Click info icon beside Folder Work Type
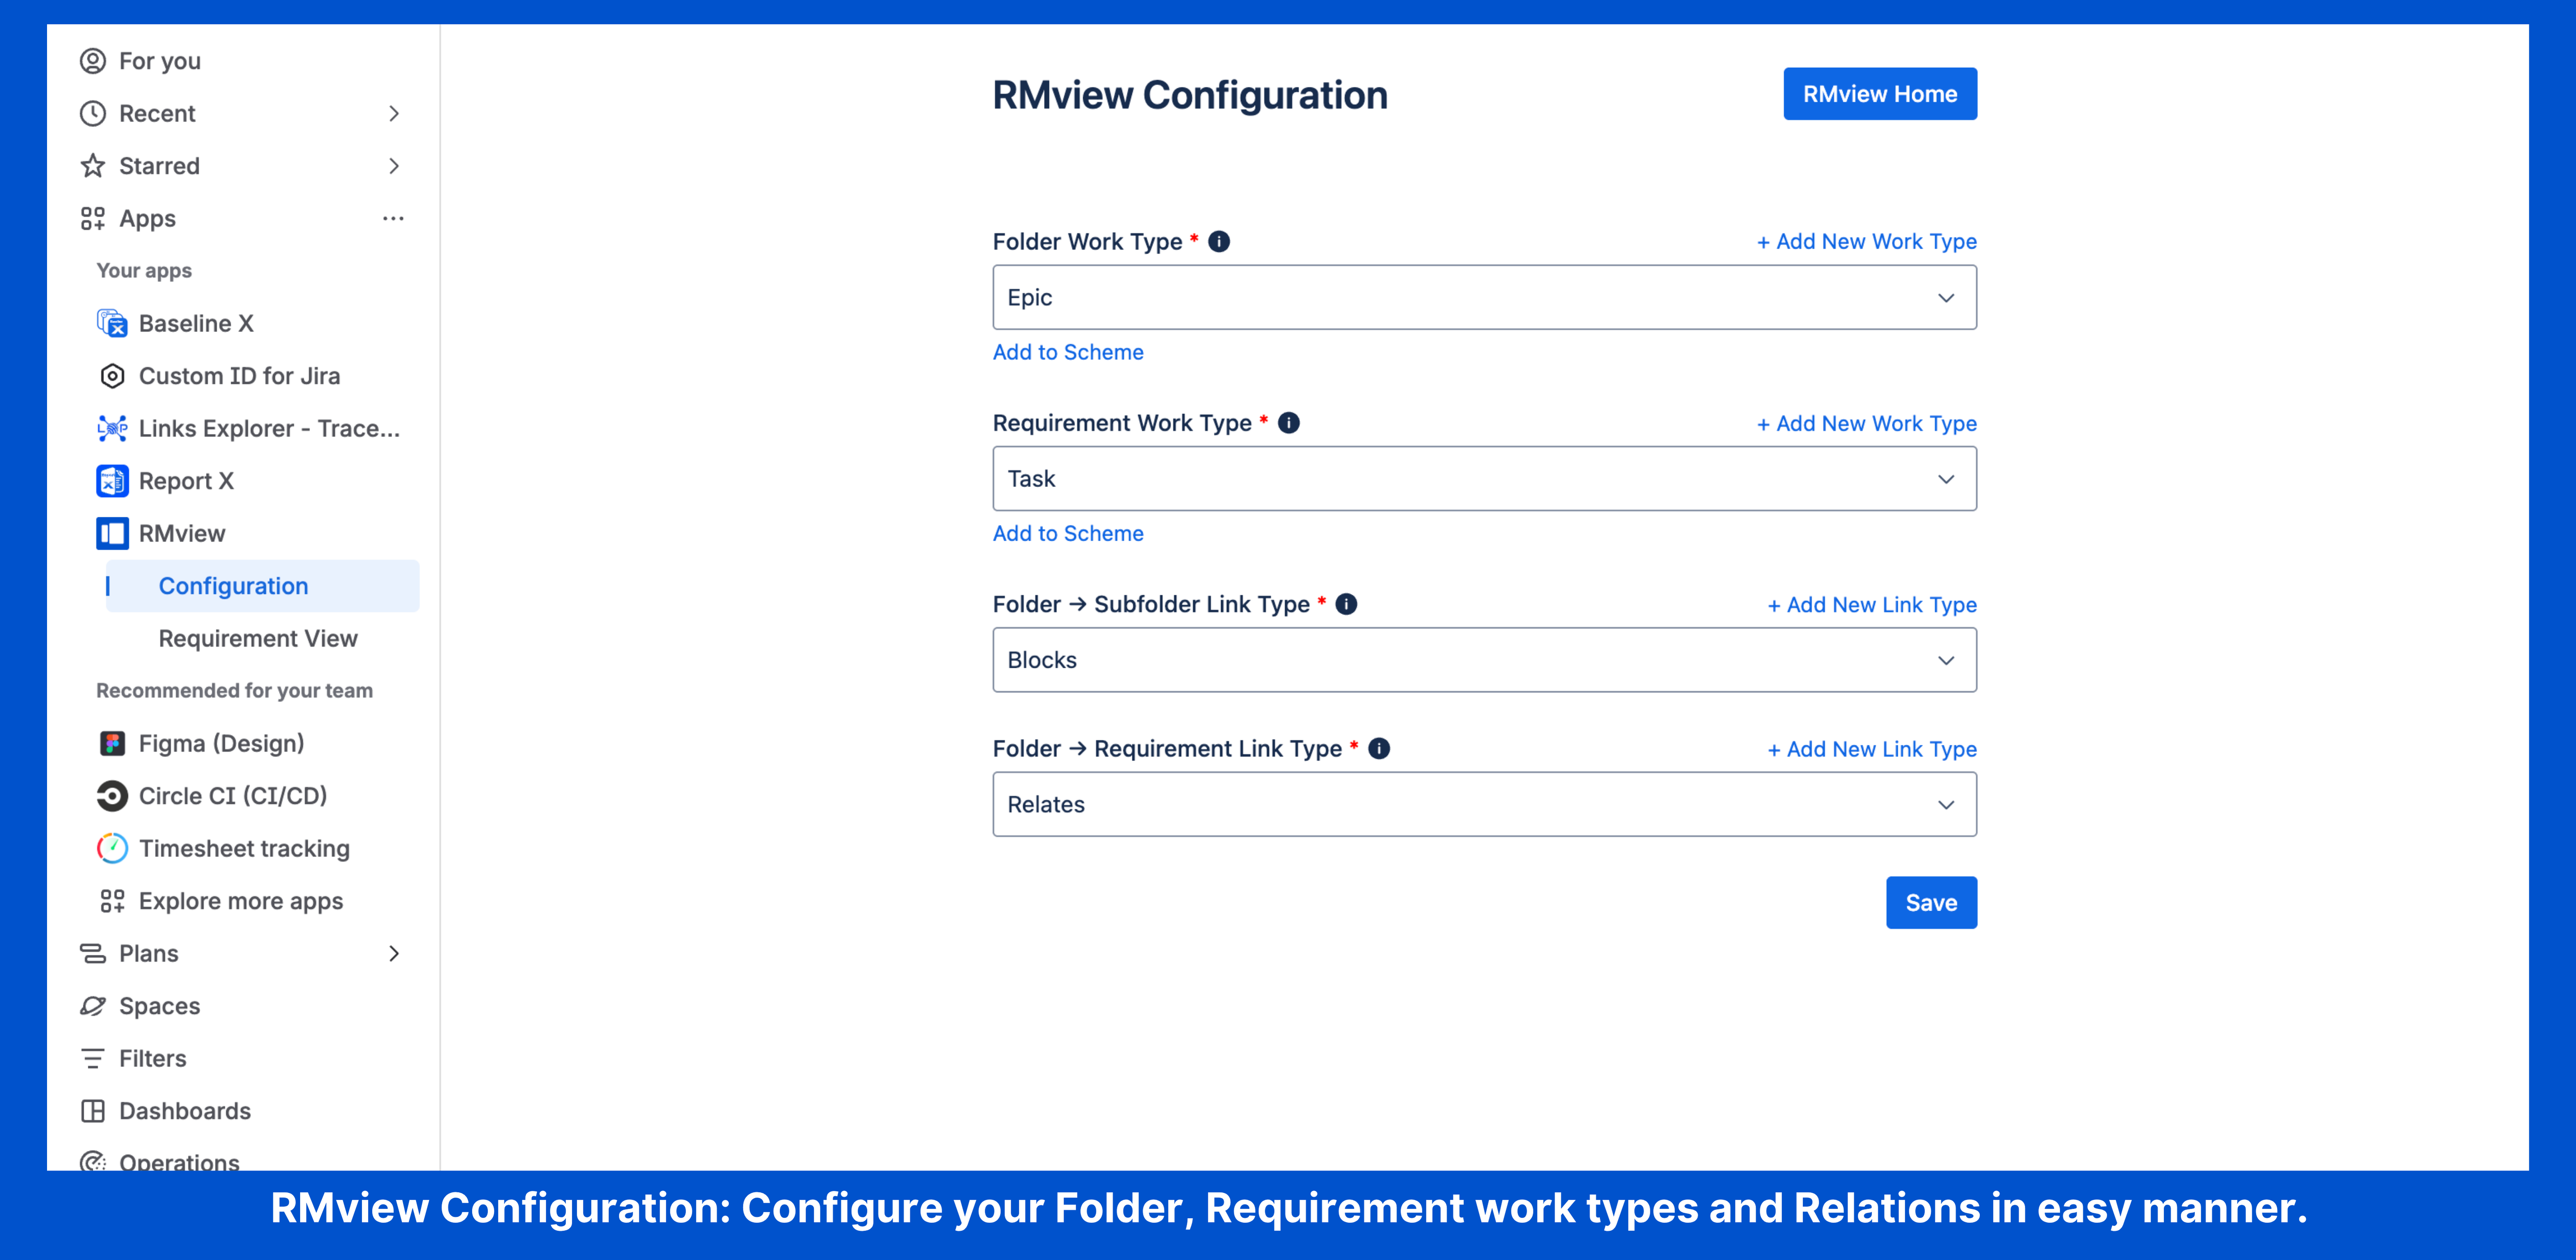The image size is (2576, 1260). coord(1218,241)
